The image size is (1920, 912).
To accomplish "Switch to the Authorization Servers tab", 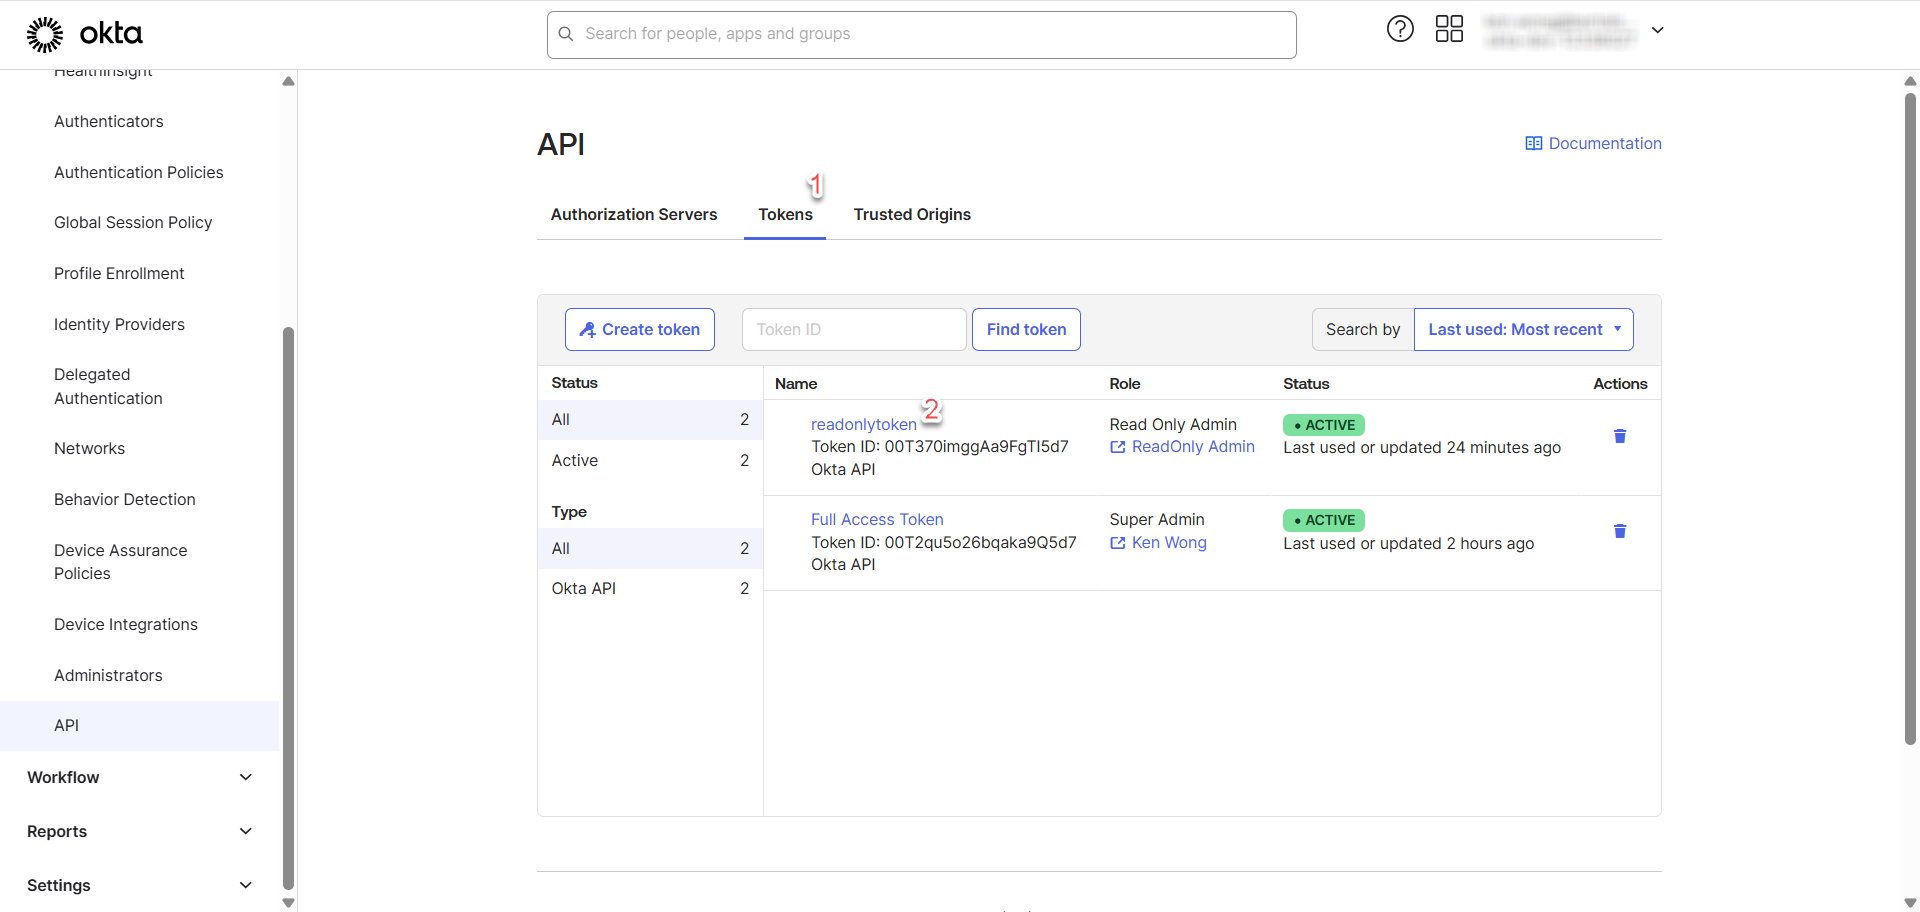I will [634, 214].
